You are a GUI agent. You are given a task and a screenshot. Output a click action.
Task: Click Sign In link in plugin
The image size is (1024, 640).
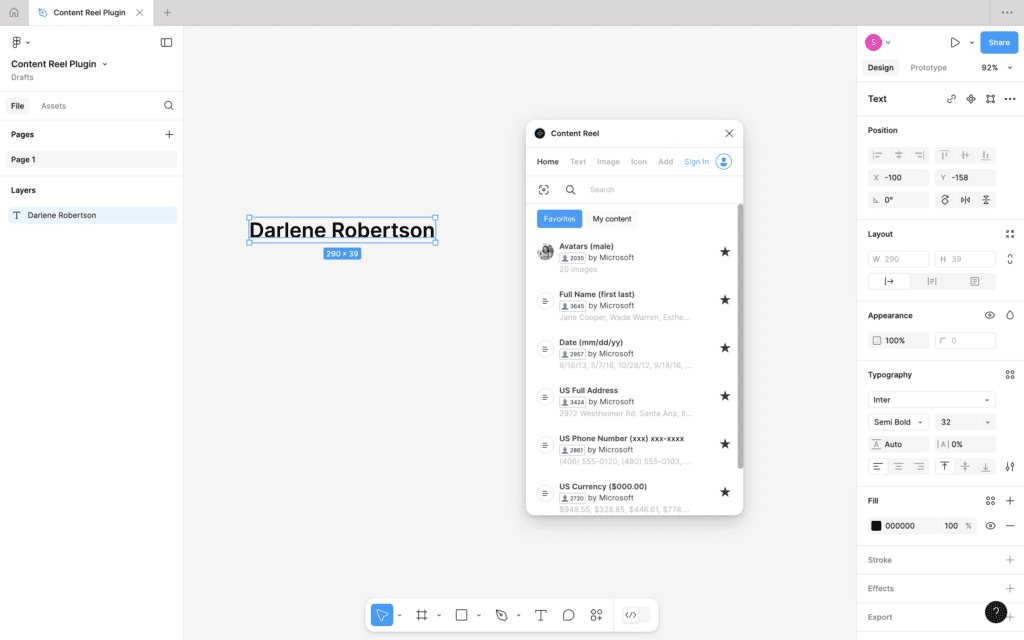click(x=696, y=162)
